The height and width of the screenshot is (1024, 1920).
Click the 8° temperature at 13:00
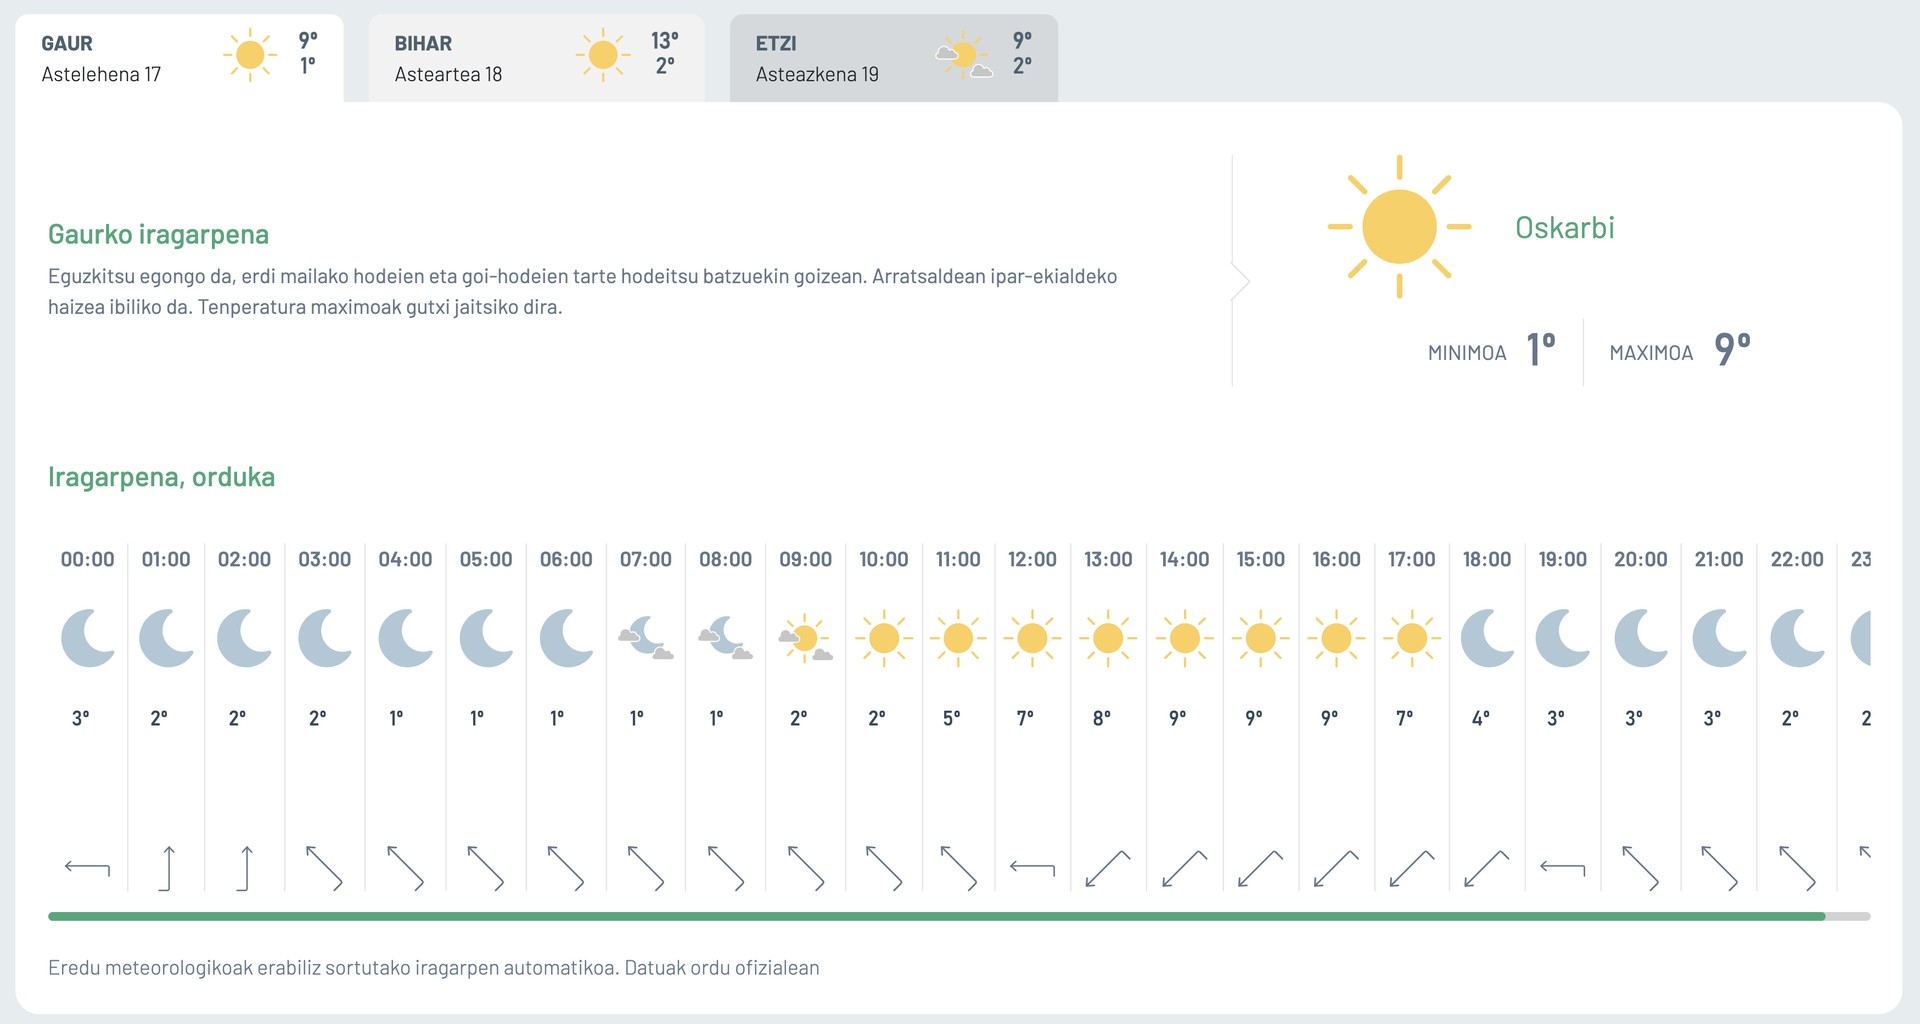(1101, 718)
